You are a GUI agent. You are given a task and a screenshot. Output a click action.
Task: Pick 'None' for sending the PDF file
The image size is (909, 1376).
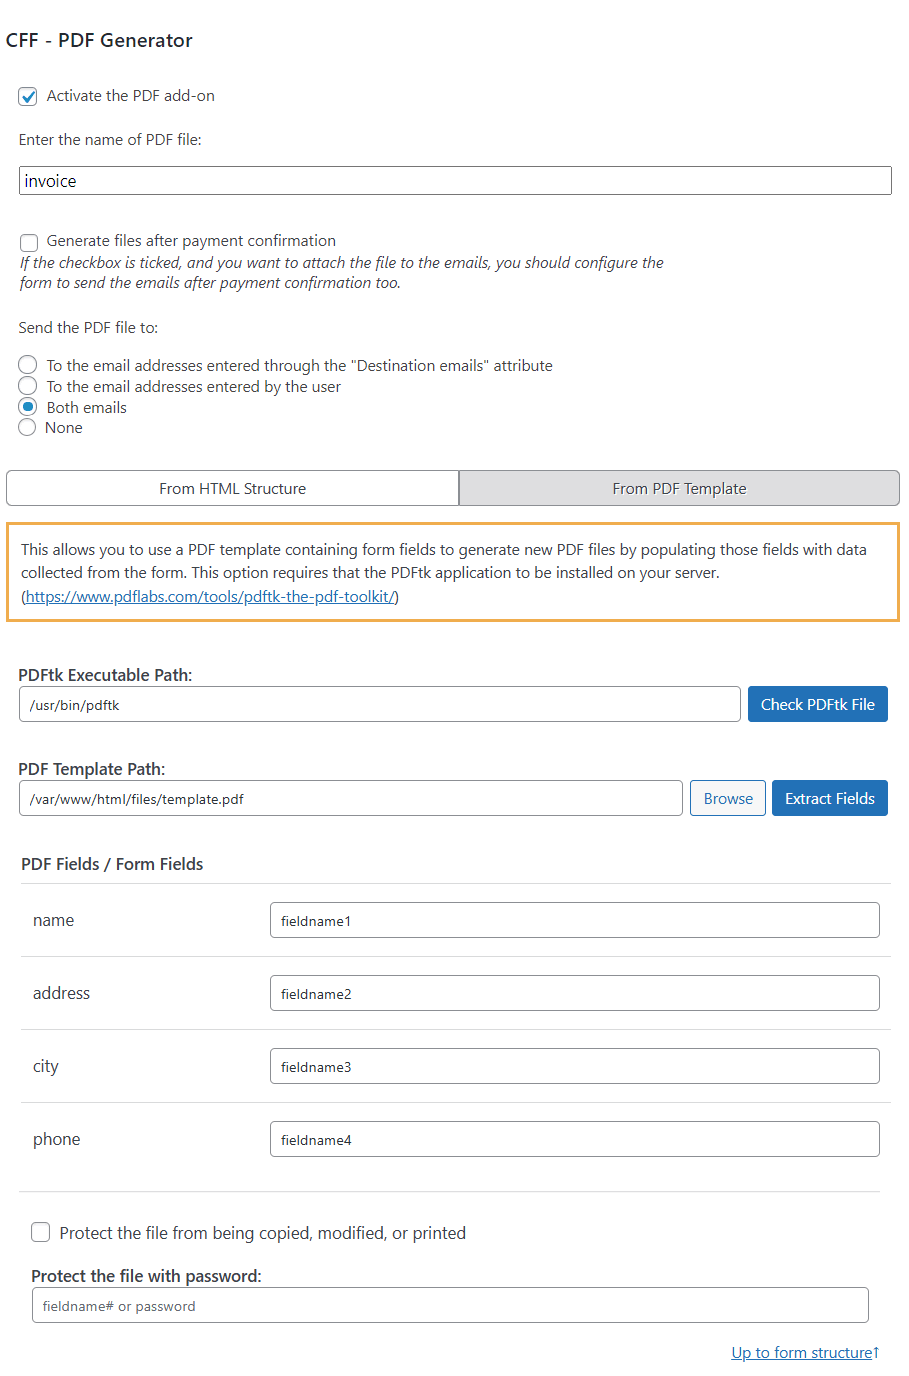[x=27, y=427]
